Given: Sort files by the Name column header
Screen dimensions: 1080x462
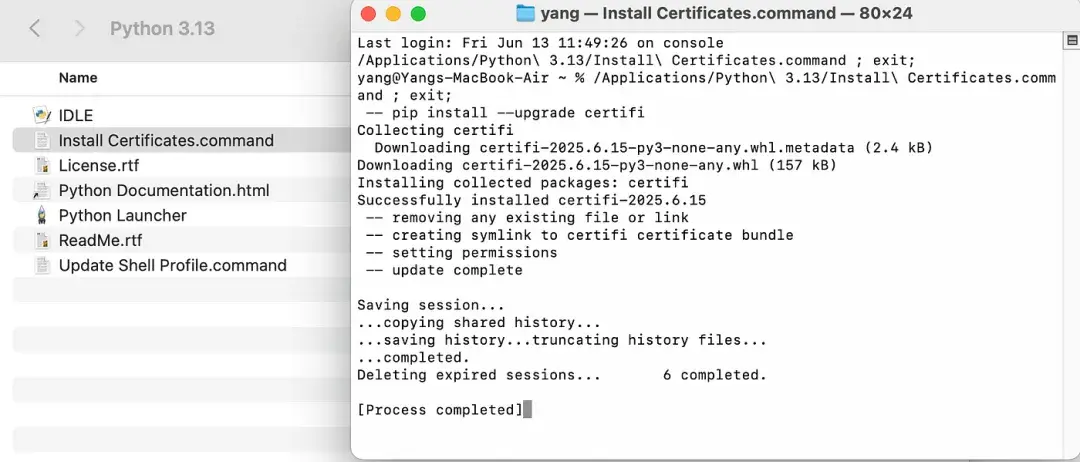Looking at the screenshot, I should tap(78, 77).
